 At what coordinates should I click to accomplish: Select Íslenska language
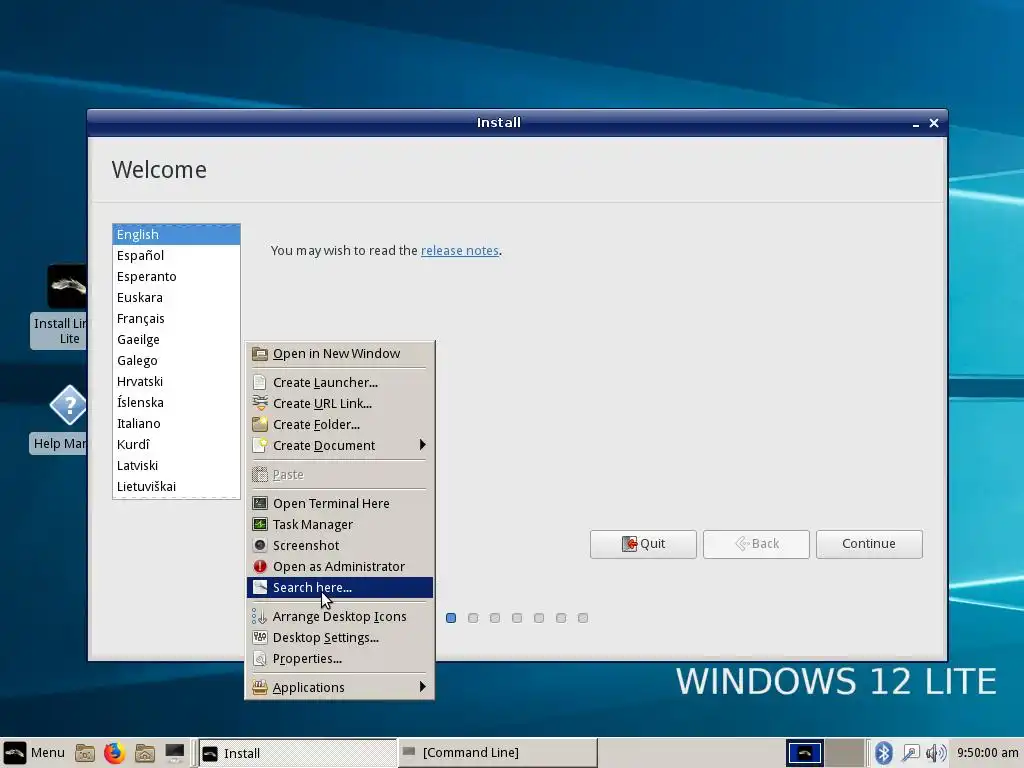pos(176,402)
